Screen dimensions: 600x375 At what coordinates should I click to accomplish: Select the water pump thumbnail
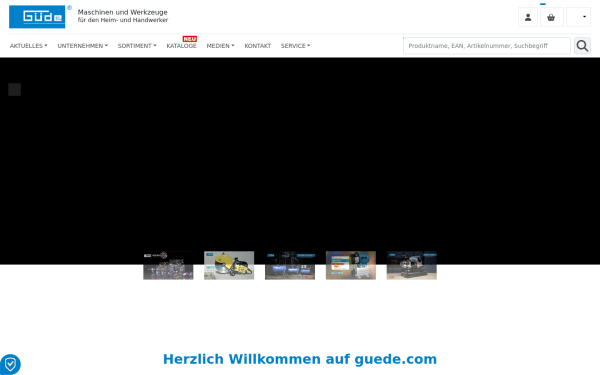pos(351,265)
